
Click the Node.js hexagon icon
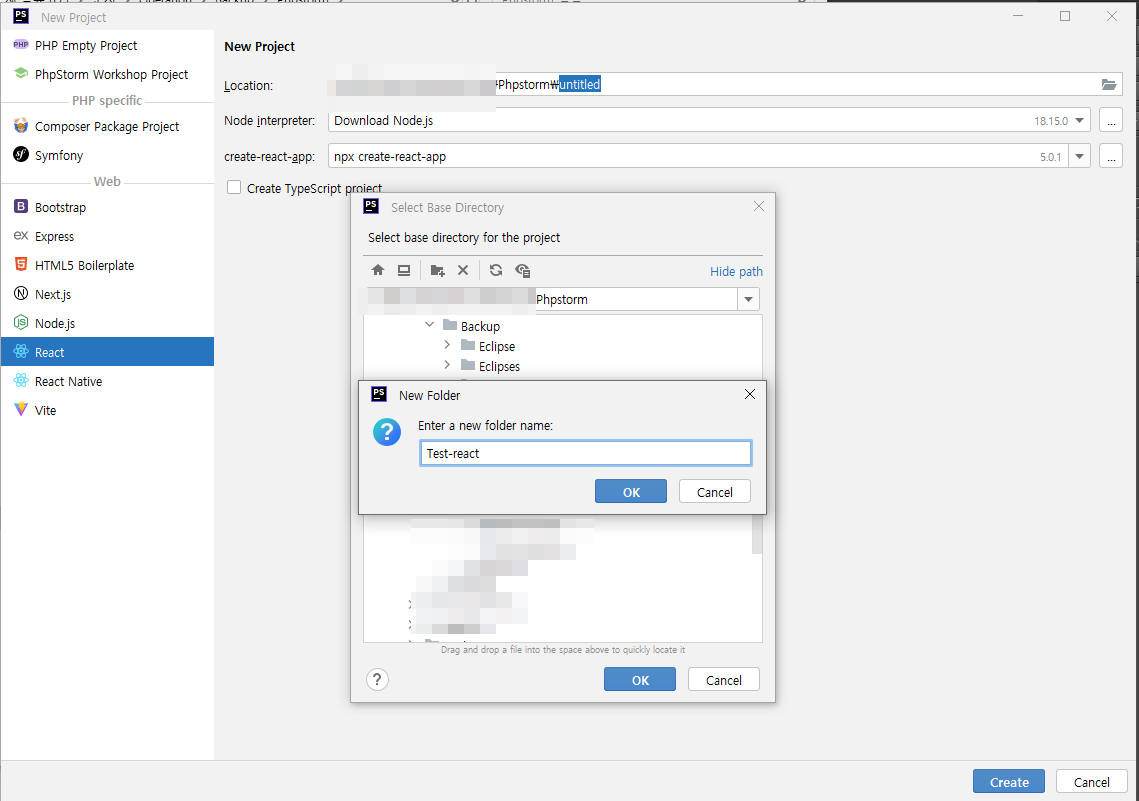click(x=21, y=322)
